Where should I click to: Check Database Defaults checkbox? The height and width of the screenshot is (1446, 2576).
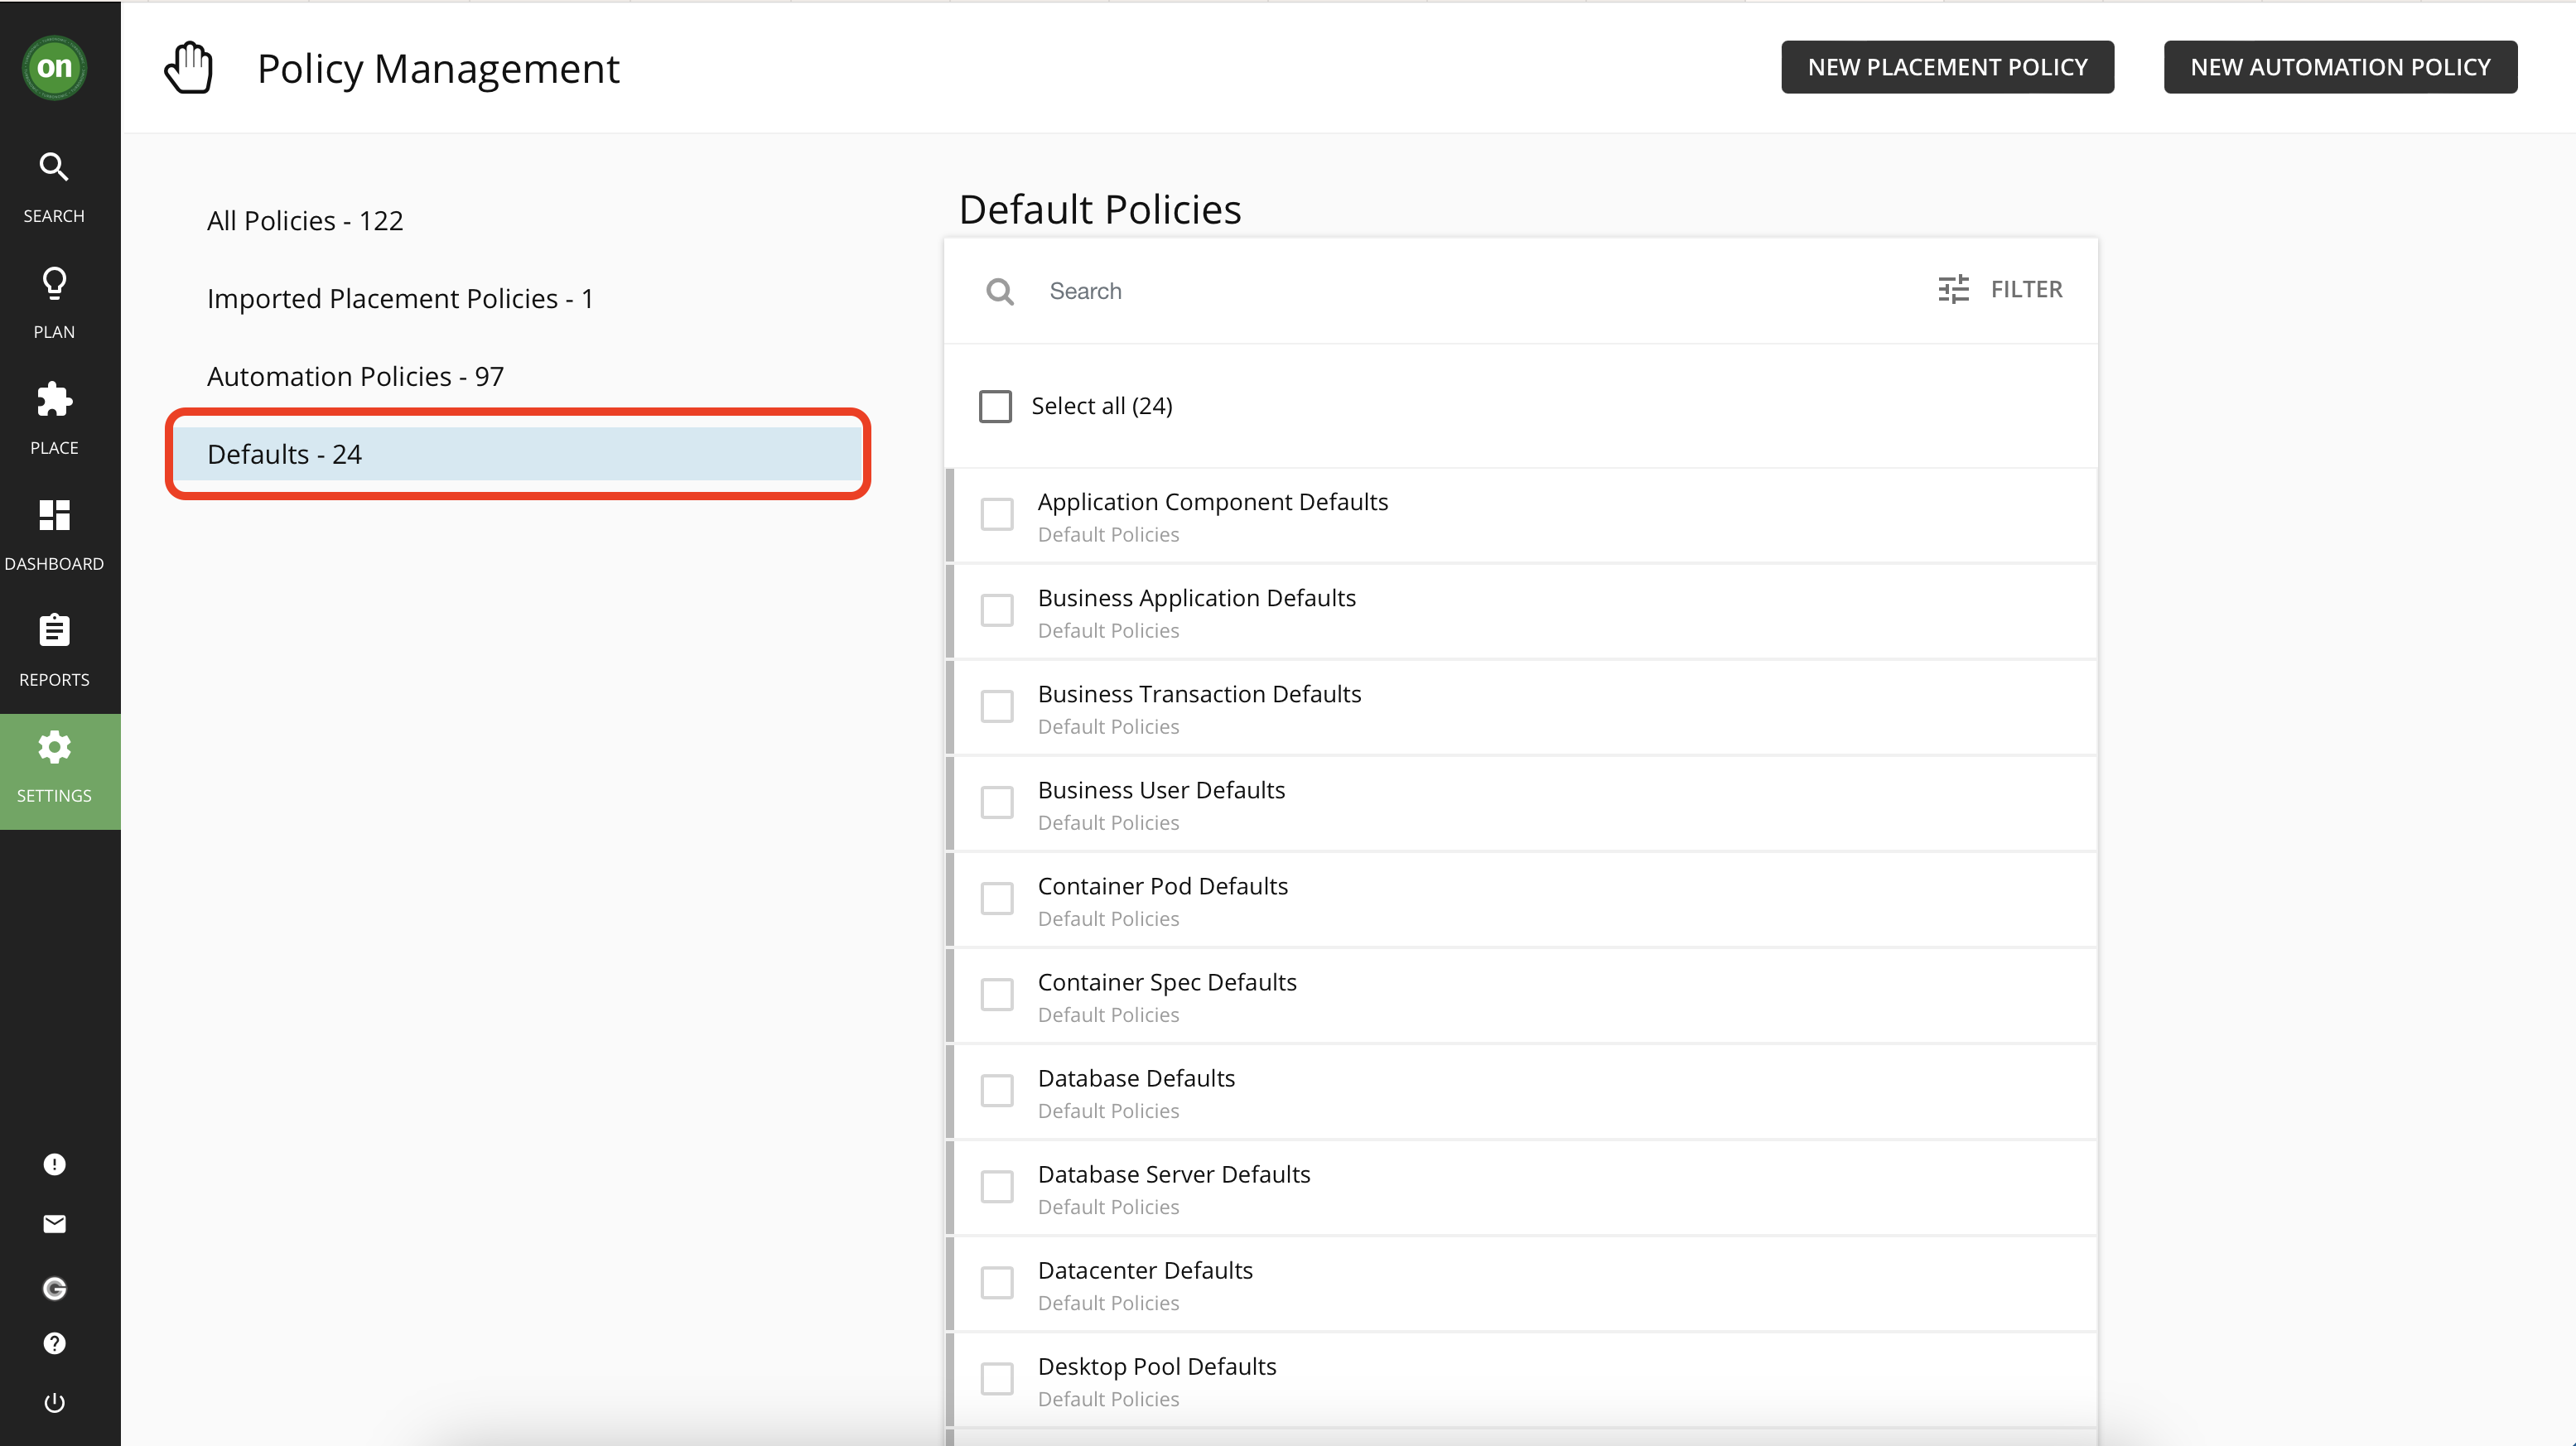click(997, 1090)
